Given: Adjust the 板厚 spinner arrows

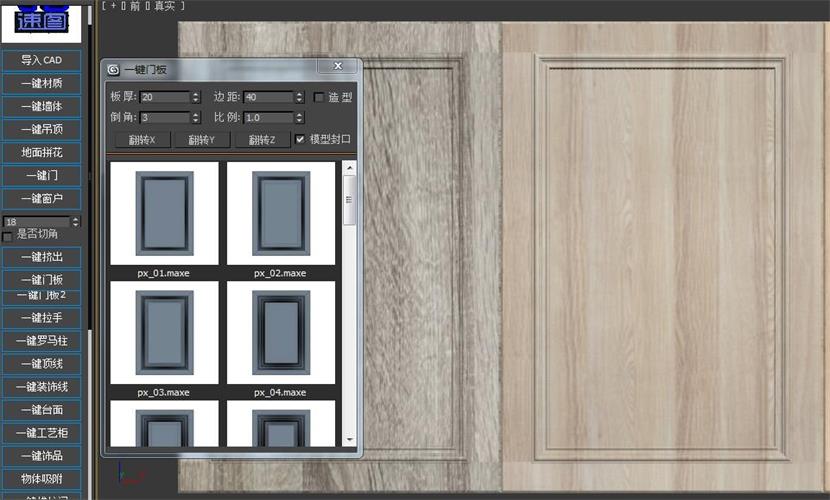Looking at the screenshot, I should (x=196, y=97).
